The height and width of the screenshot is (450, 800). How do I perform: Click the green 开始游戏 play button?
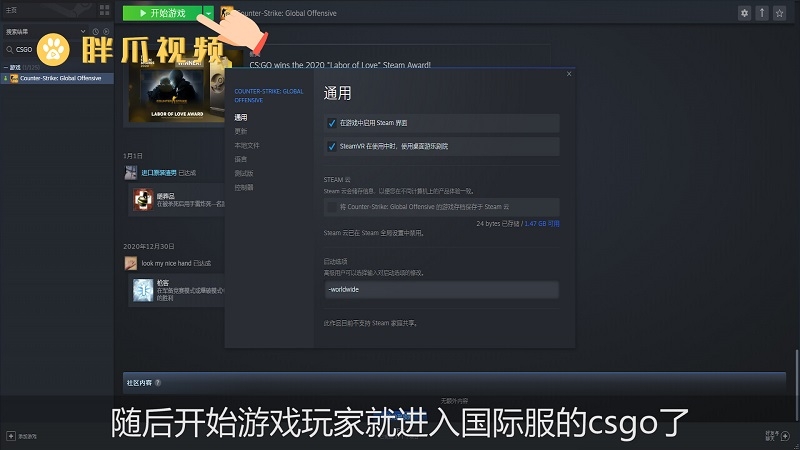[x=162, y=13]
